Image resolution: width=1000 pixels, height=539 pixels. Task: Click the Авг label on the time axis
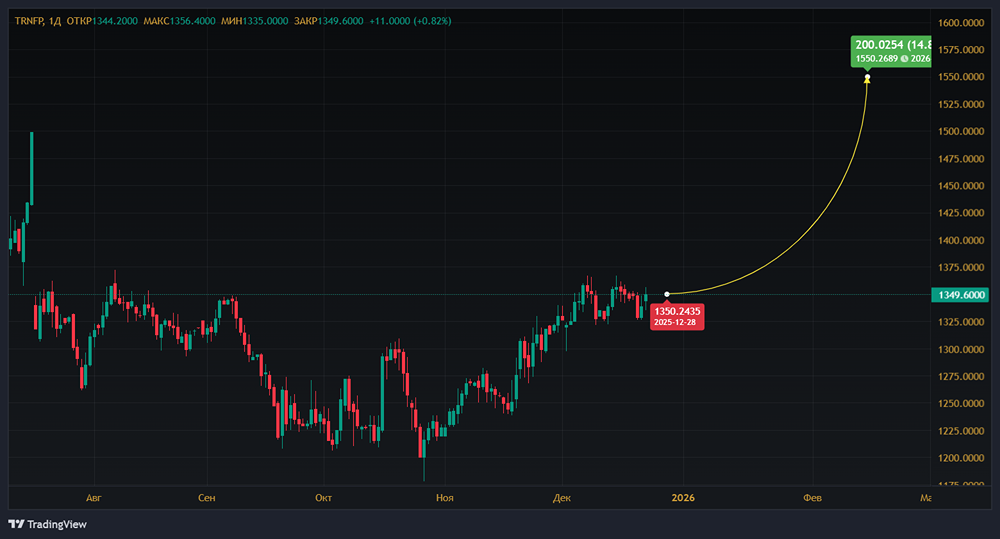94,497
